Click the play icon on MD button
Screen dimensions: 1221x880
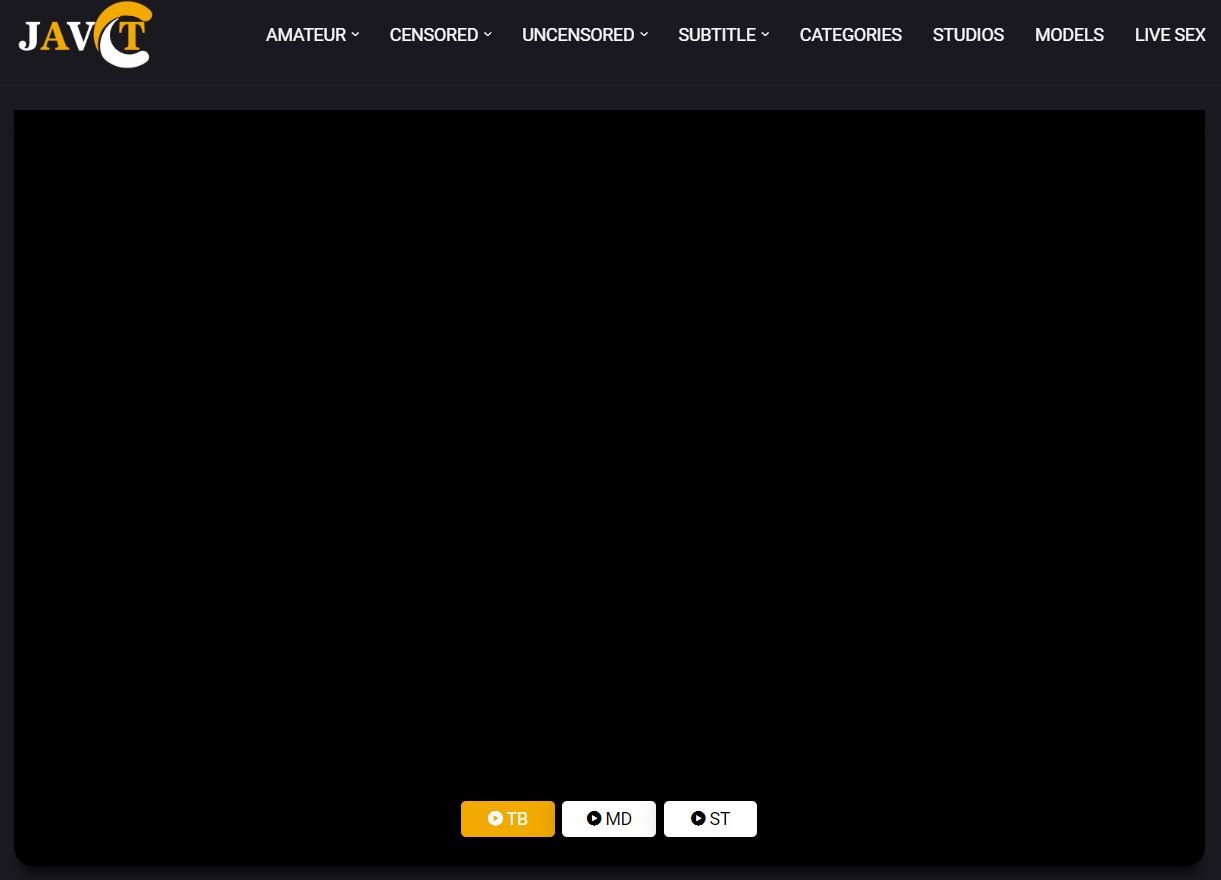pos(594,818)
